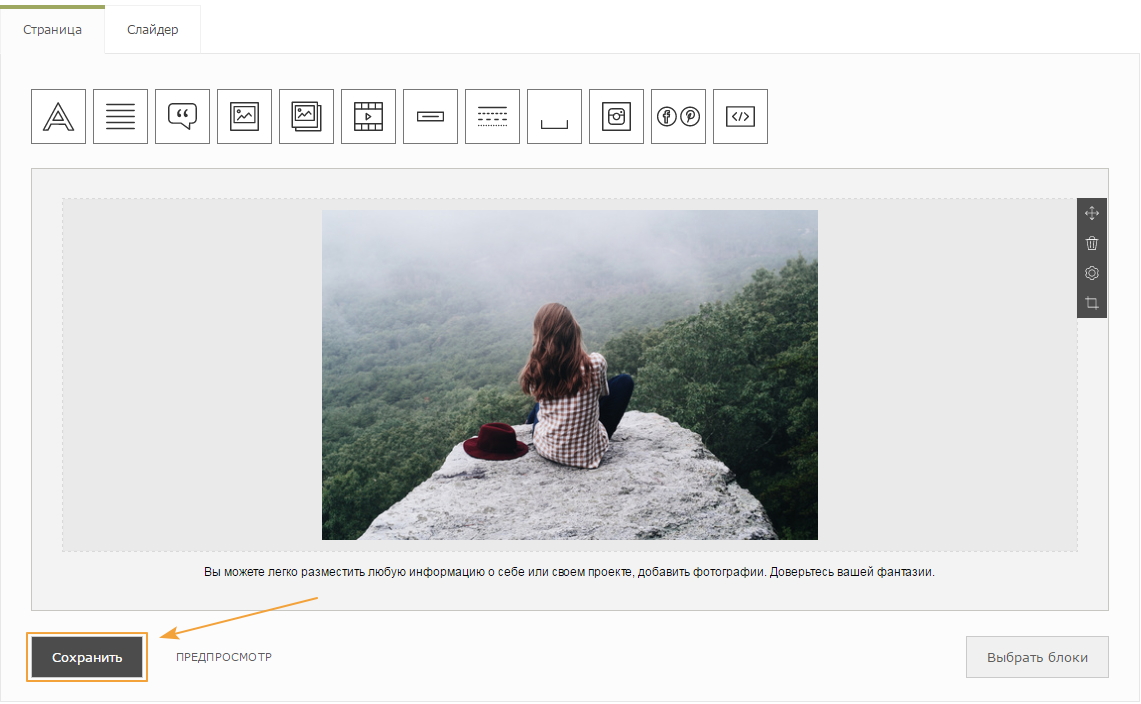
Task: Delete the image block with trash icon
Action: [1092, 243]
